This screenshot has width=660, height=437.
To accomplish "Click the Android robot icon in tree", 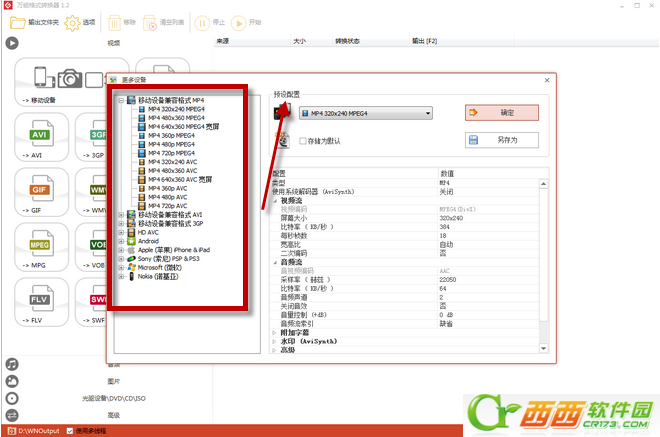I will [x=131, y=241].
